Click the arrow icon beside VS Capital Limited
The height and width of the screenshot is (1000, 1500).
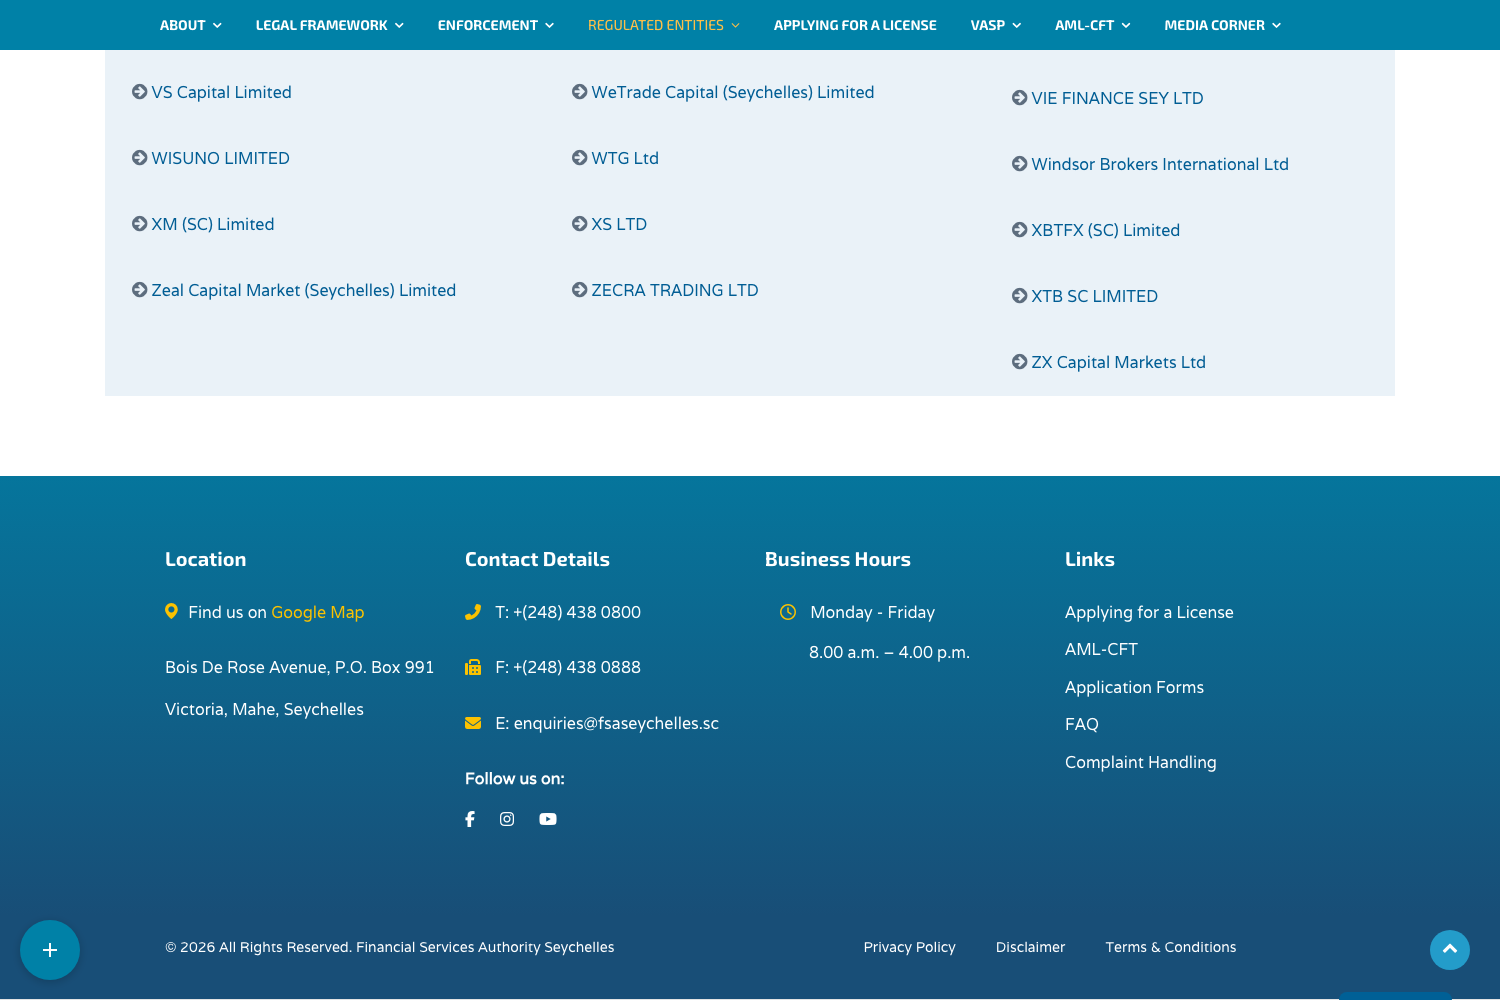(140, 92)
